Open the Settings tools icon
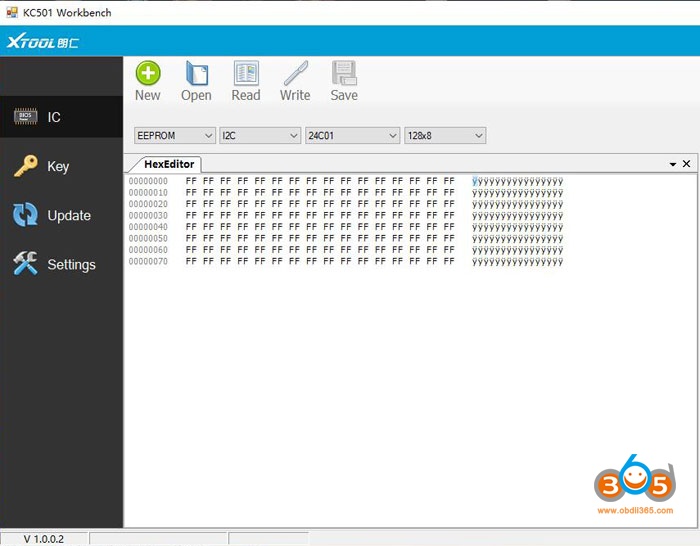The height and width of the screenshot is (546, 700). click(x=25, y=263)
